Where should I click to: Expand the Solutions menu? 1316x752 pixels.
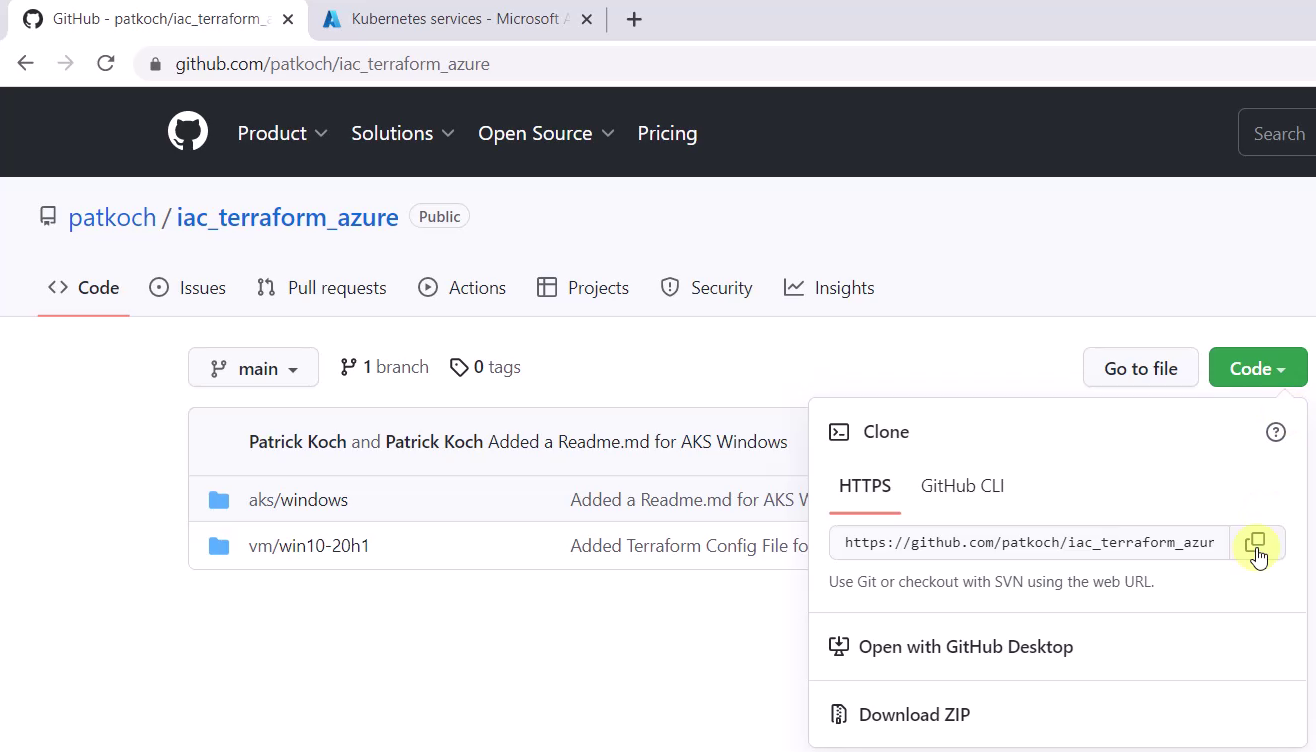[403, 133]
